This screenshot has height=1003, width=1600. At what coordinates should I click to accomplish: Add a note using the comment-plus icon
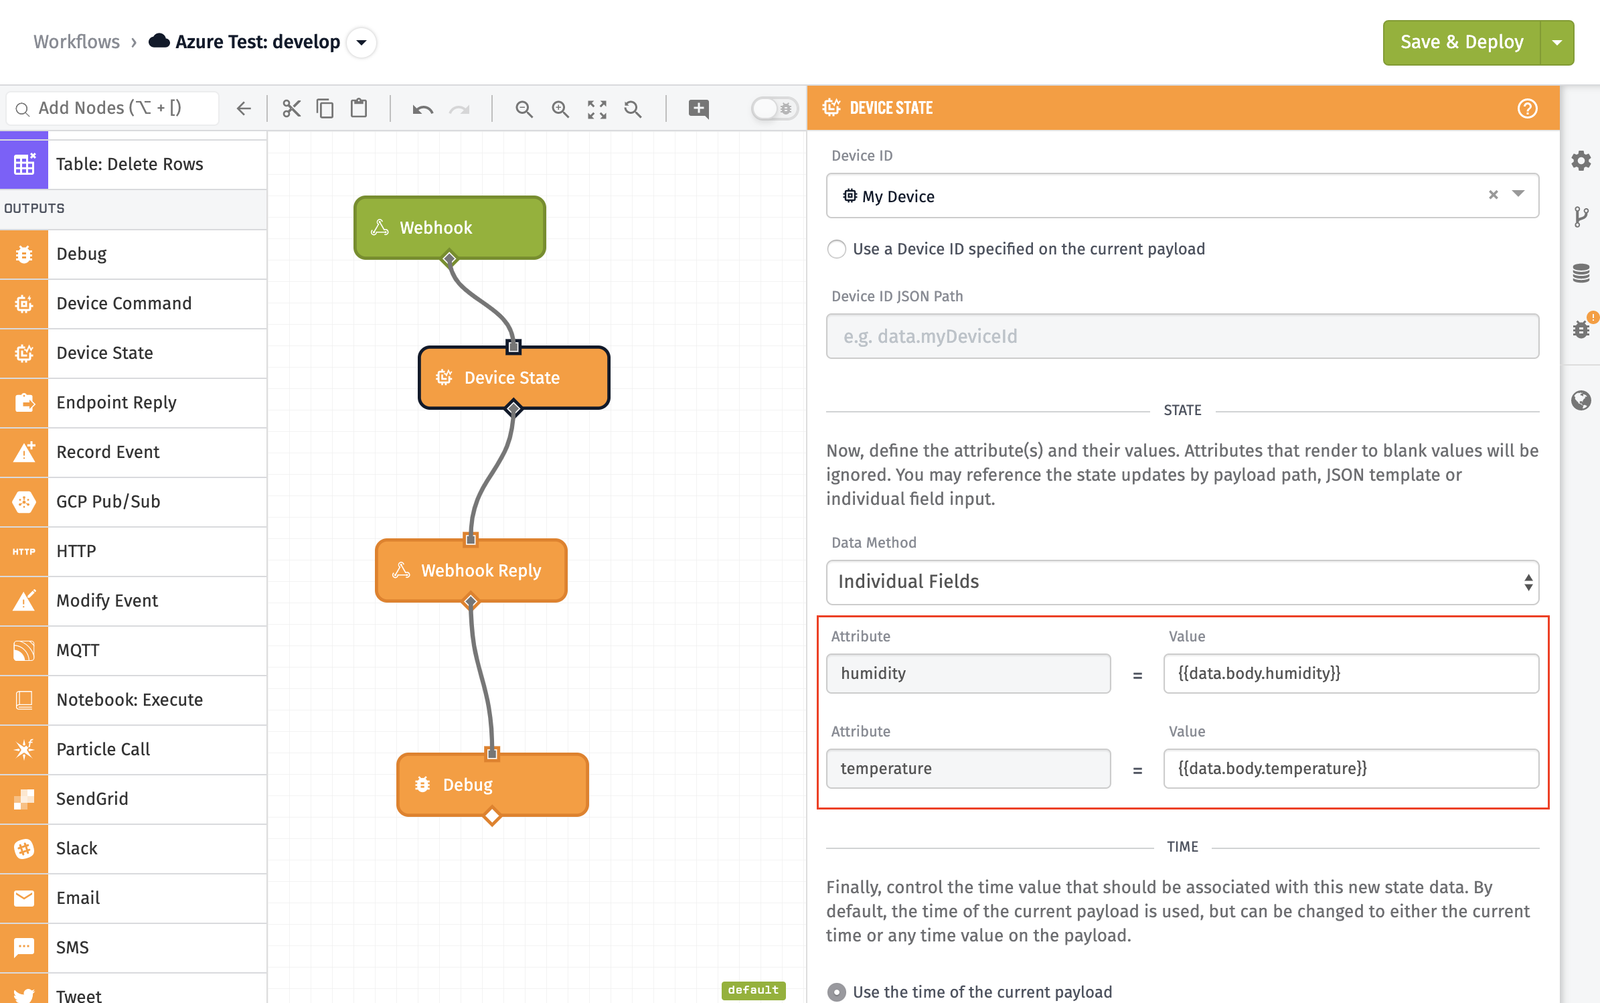[698, 108]
